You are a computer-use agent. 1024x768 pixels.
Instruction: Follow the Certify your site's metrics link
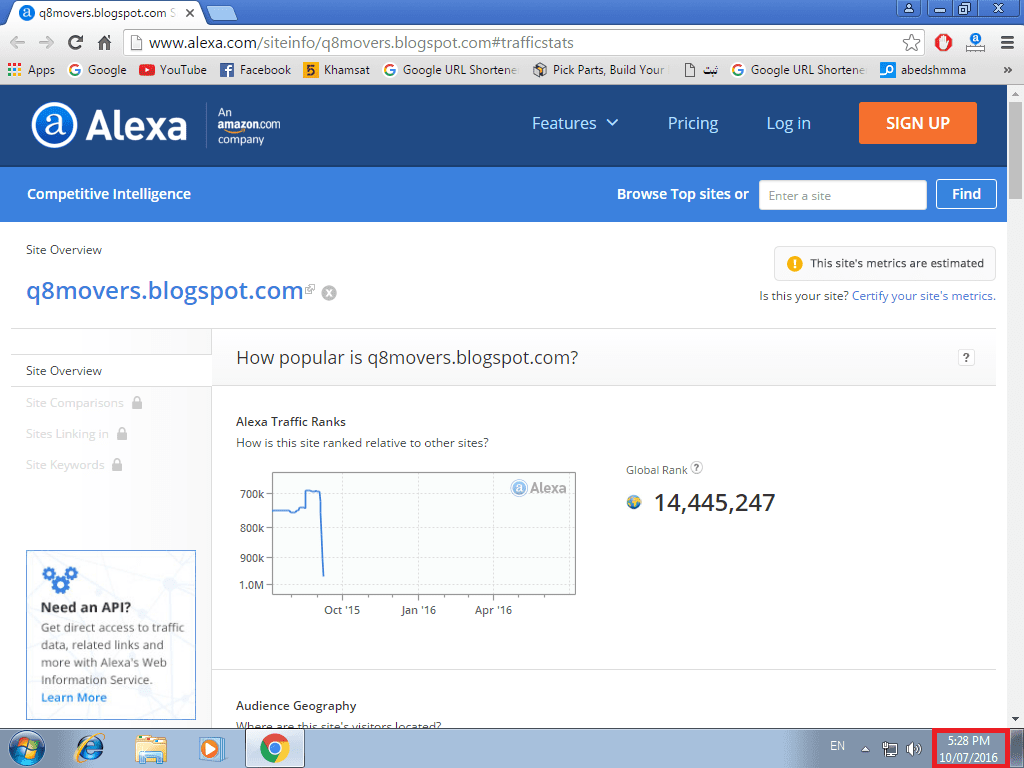tap(923, 296)
